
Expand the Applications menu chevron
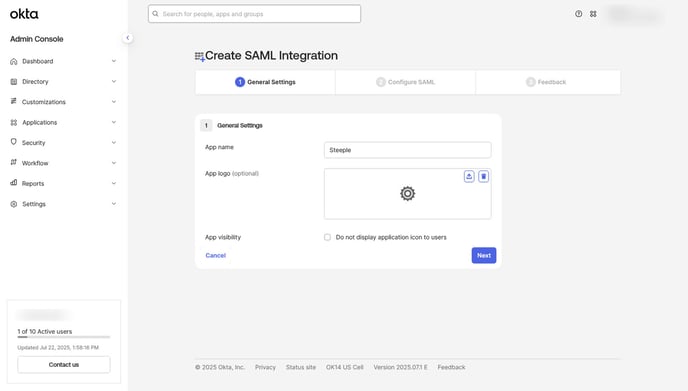(114, 122)
